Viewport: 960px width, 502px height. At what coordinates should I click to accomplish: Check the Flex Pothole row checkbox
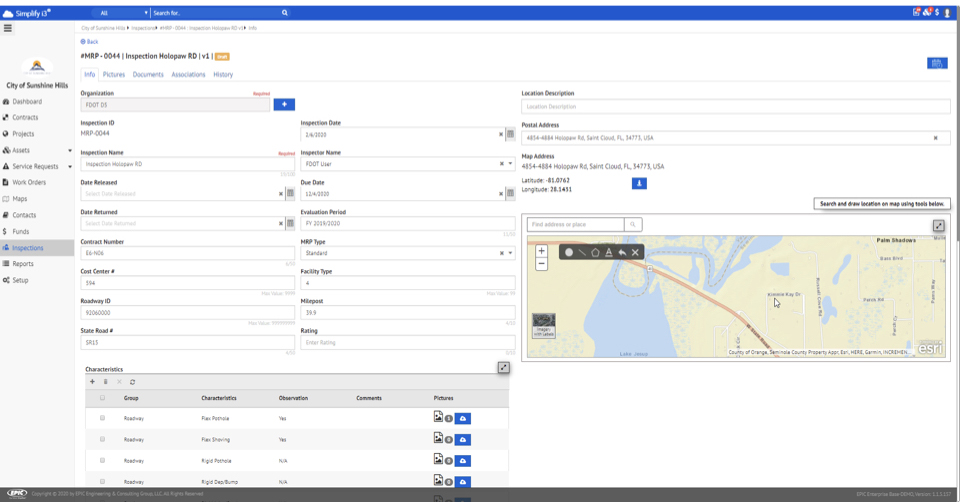tap(102, 418)
